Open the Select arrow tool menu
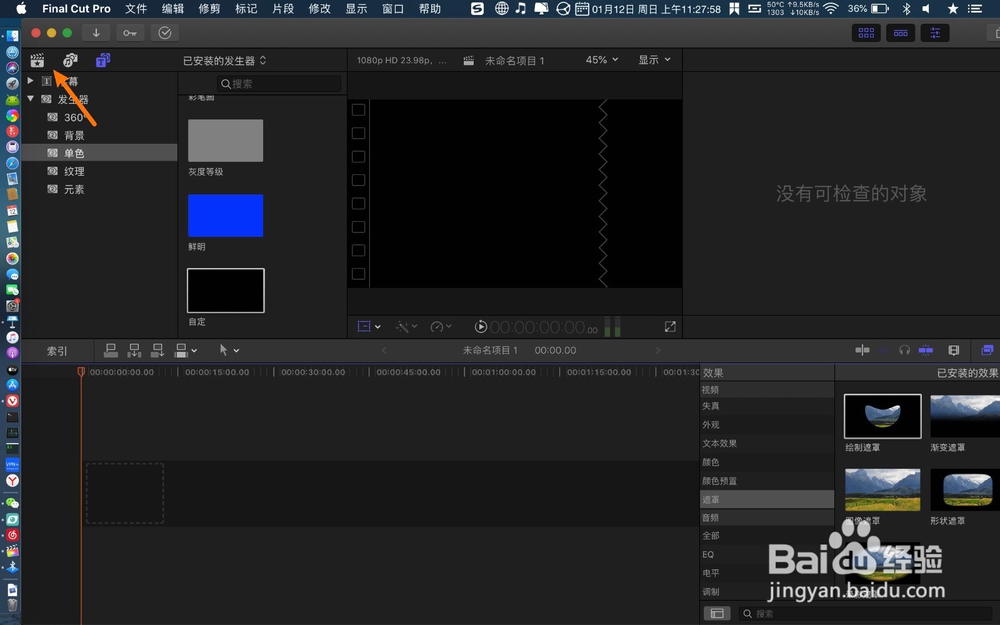 228,350
